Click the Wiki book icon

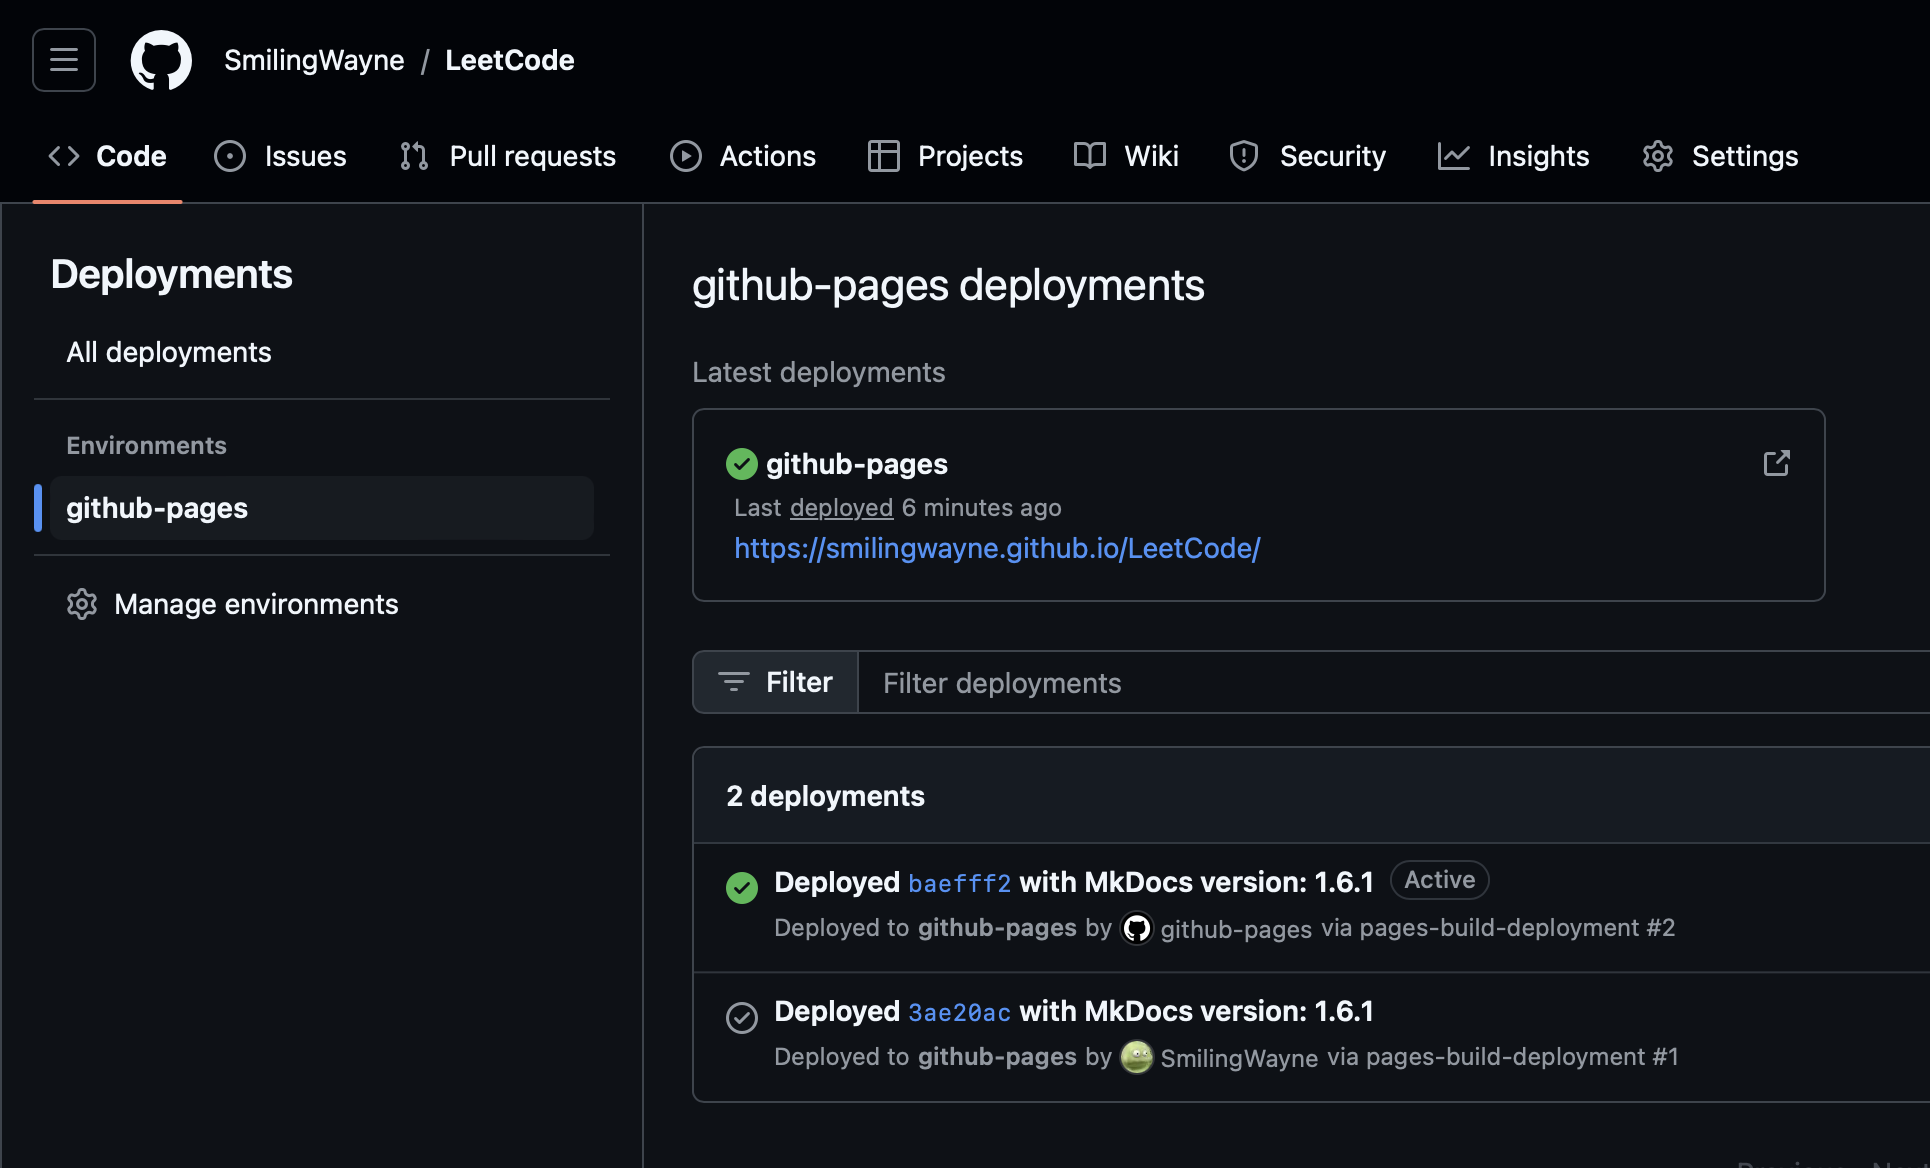click(1090, 156)
